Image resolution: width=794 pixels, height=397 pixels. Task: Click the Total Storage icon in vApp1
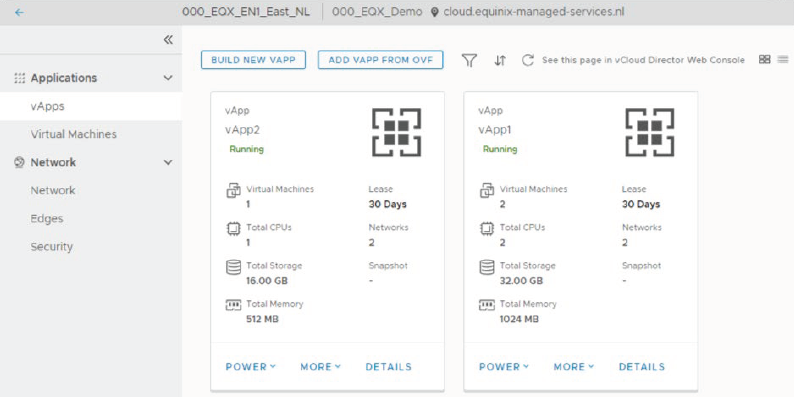(487, 267)
